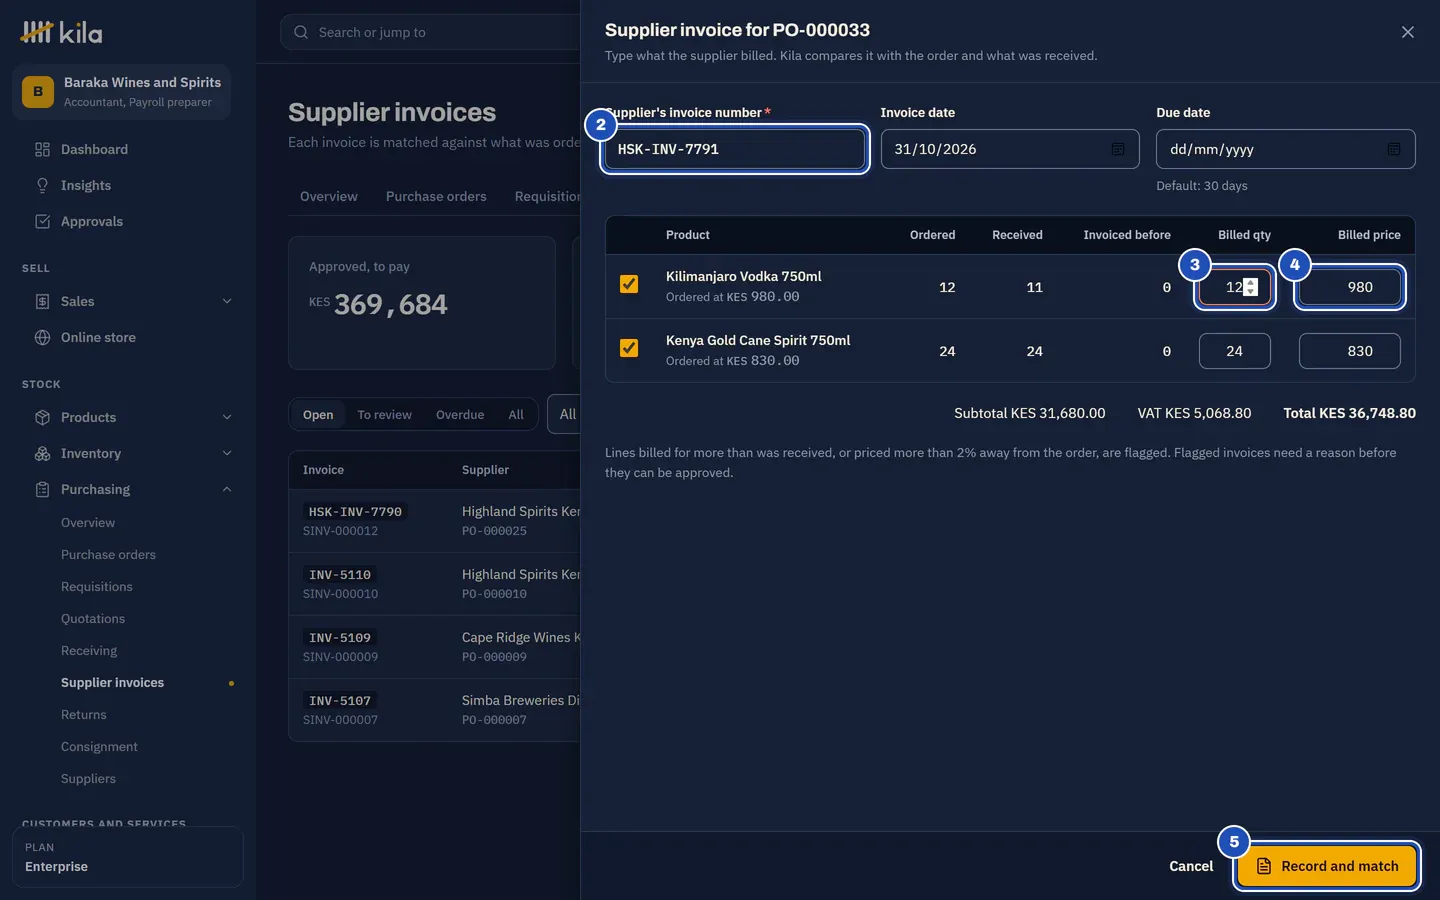Expand the Products menu chevron
Image resolution: width=1440 pixels, height=900 pixels.
(227, 418)
